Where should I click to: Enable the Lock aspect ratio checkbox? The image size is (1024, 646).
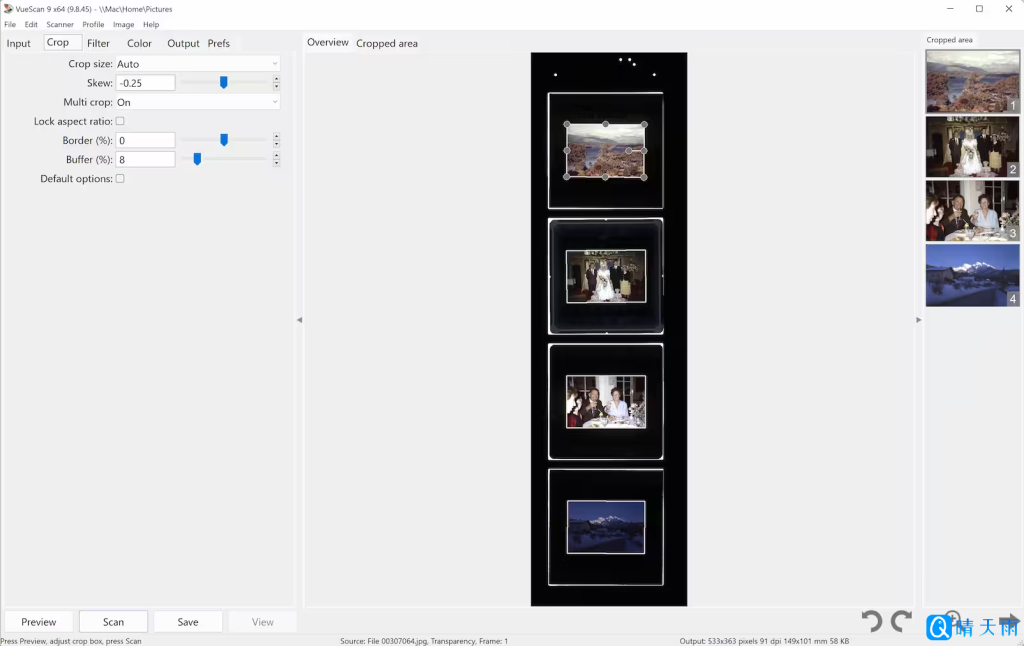[120, 121]
